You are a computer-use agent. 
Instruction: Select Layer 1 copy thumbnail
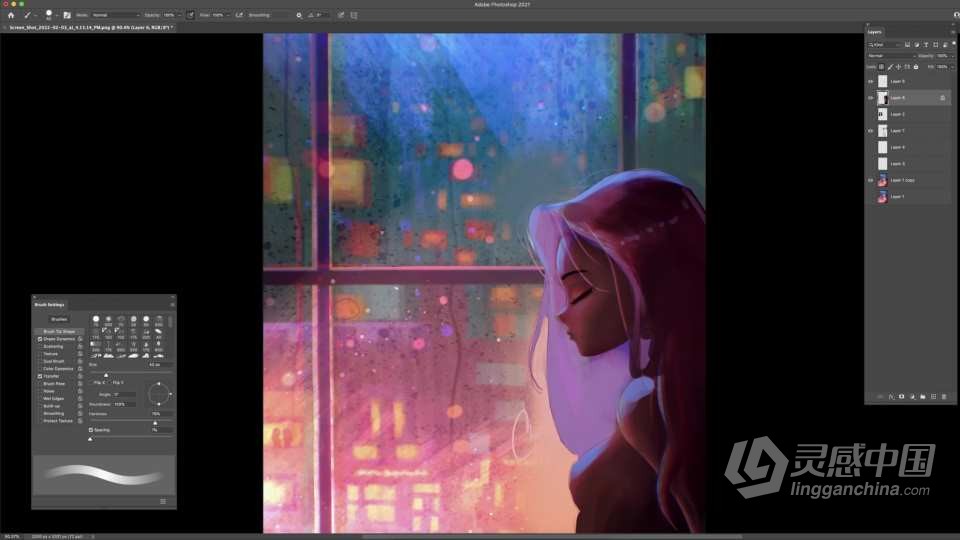click(x=882, y=181)
